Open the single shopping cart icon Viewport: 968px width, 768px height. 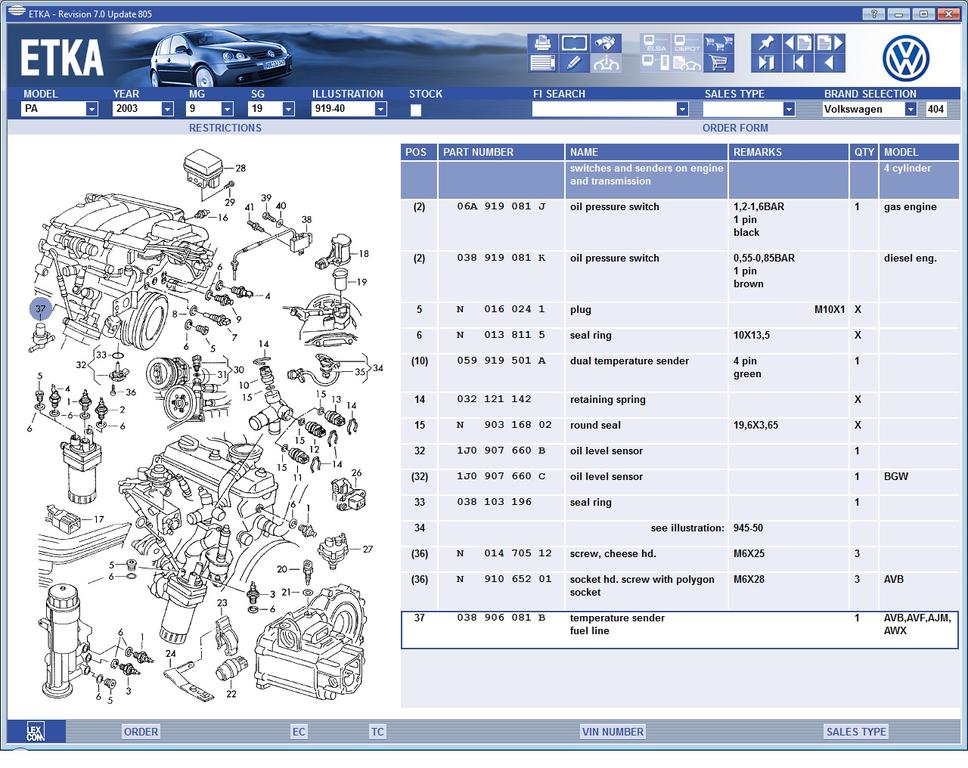718,63
